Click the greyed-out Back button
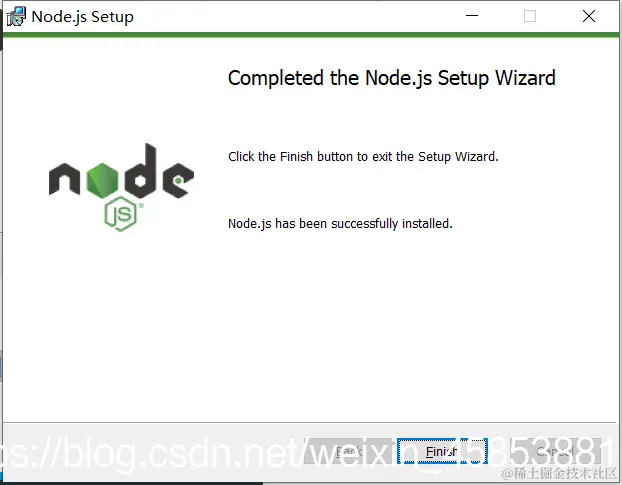Screen dimensions: 622x485 [349, 451]
